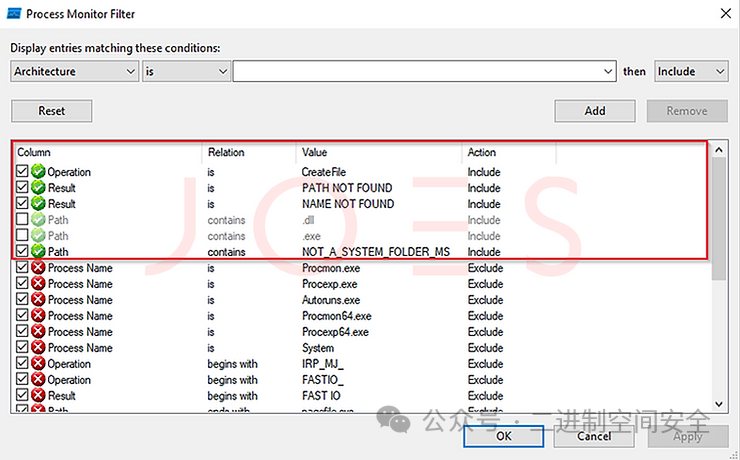Click green icon beside PATH NOT FOUND result
This screenshot has width=740, height=460.
[38, 188]
